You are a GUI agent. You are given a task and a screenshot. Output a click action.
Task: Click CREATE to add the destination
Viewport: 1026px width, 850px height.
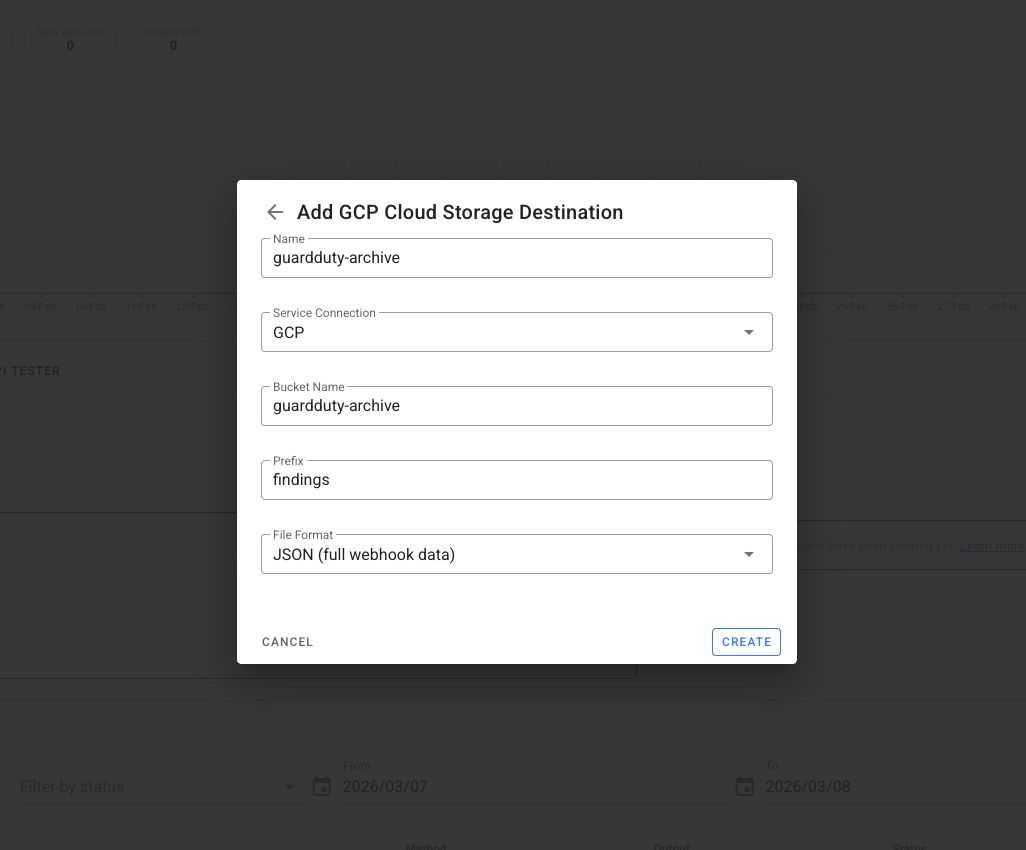coord(746,641)
